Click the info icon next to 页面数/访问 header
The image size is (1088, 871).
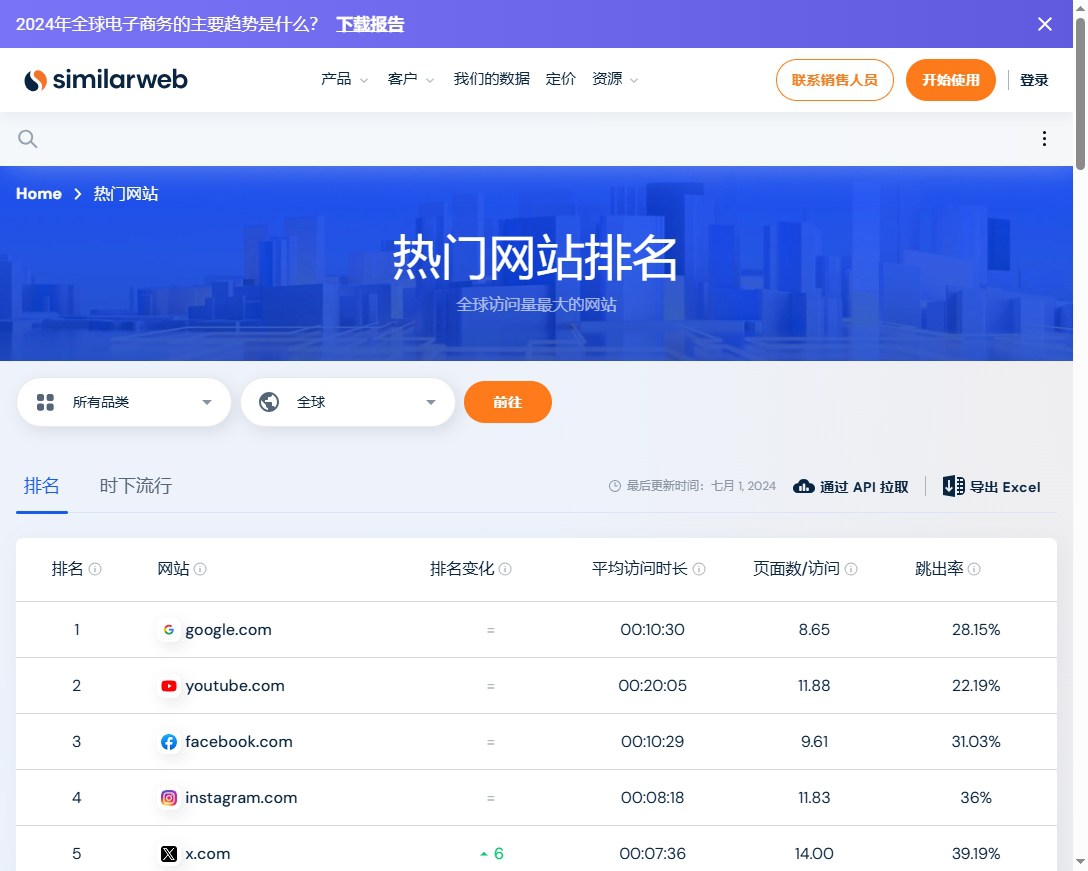[851, 569]
